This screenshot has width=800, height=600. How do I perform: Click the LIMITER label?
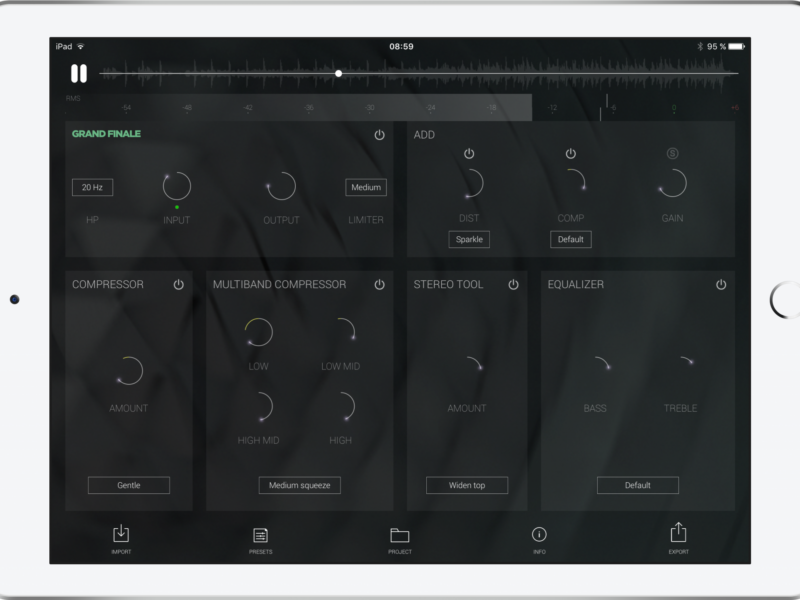point(366,220)
